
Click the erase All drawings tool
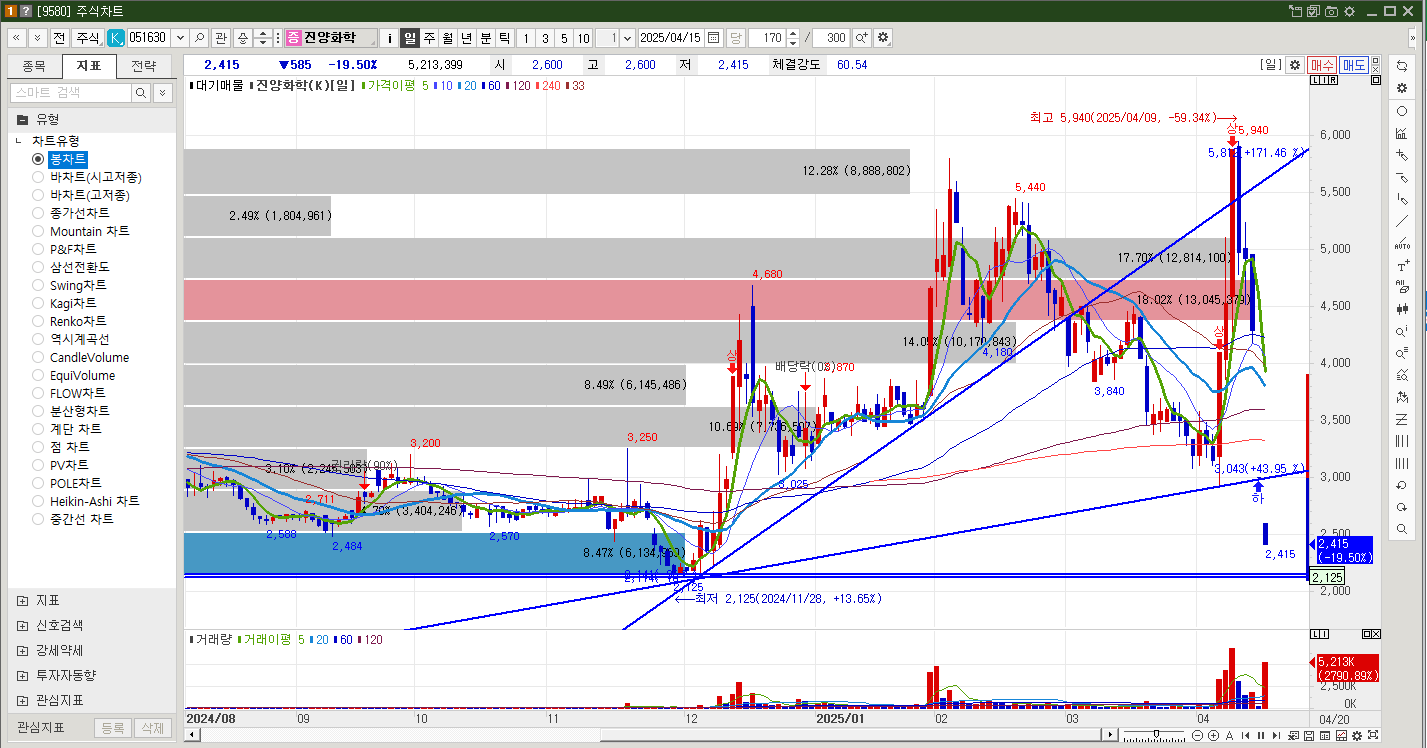(1402, 287)
